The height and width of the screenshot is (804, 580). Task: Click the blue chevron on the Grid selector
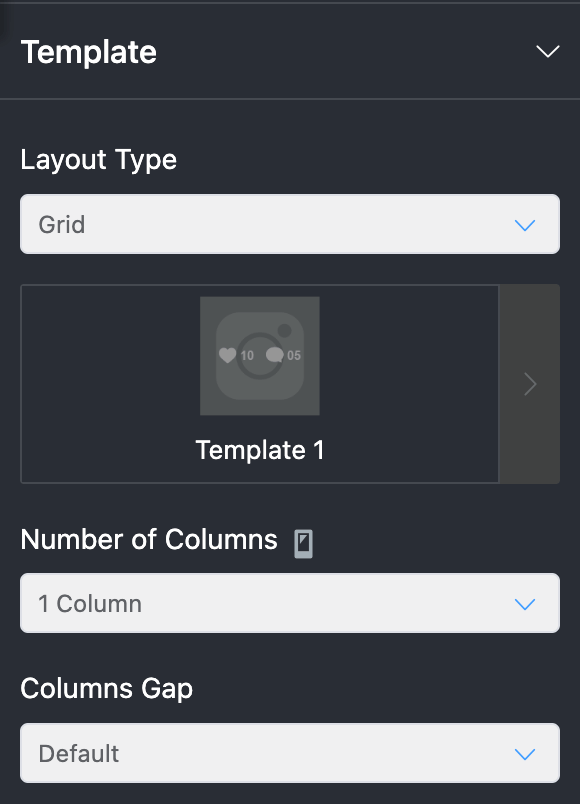tap(524, 224)
